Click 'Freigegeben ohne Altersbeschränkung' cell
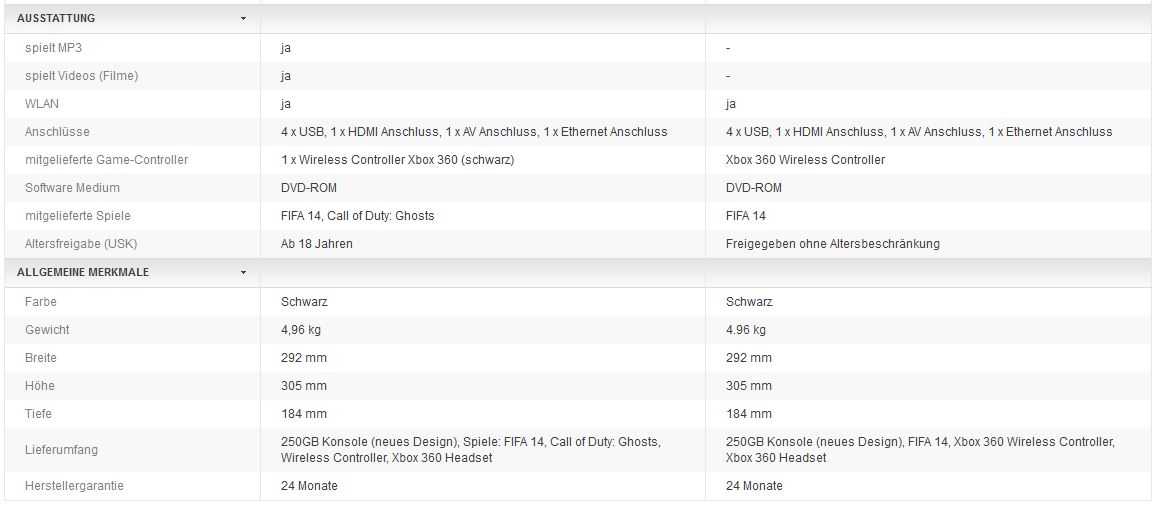 point(833,244)
